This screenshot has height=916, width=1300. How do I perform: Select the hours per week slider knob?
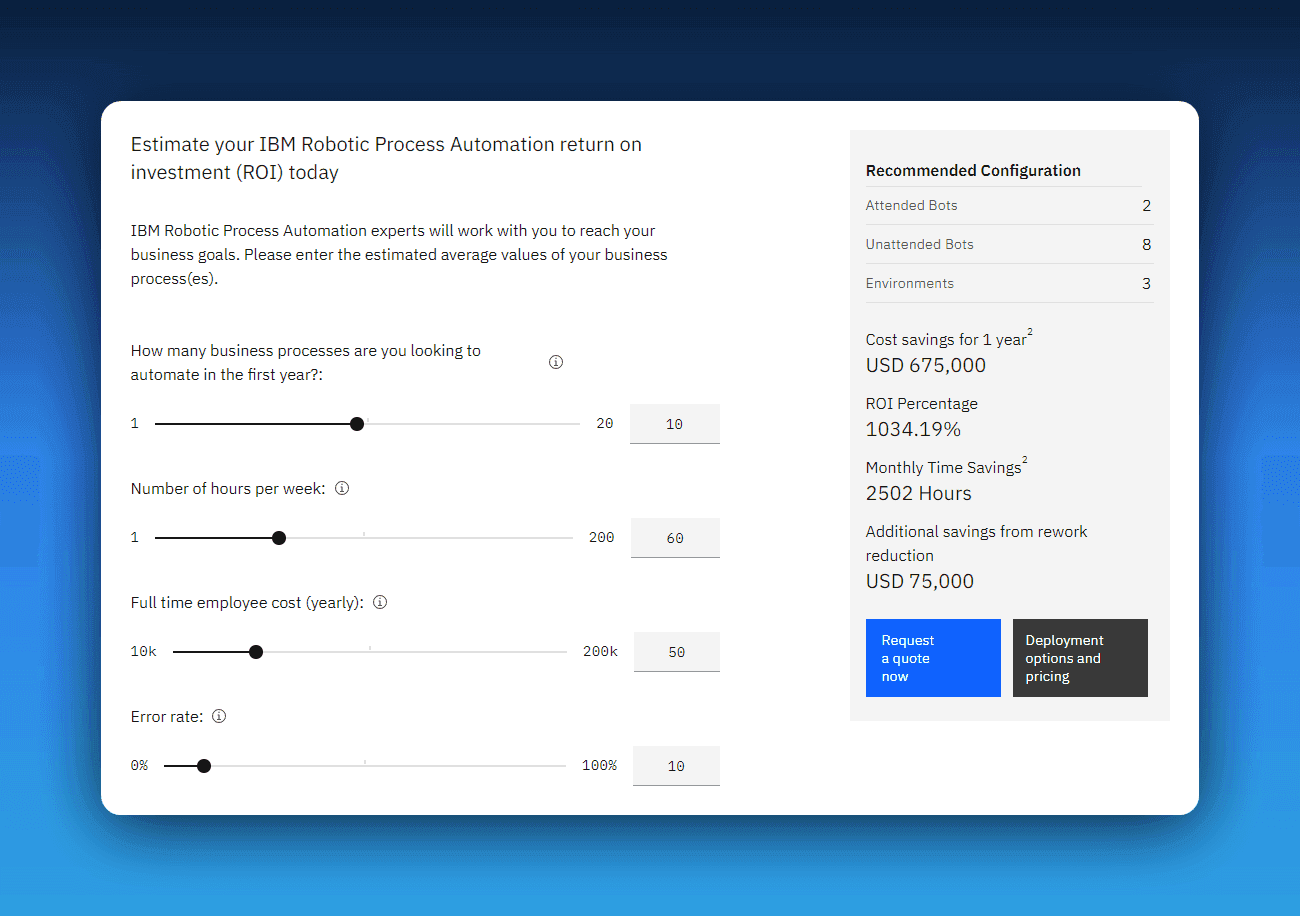coord(279,538)
